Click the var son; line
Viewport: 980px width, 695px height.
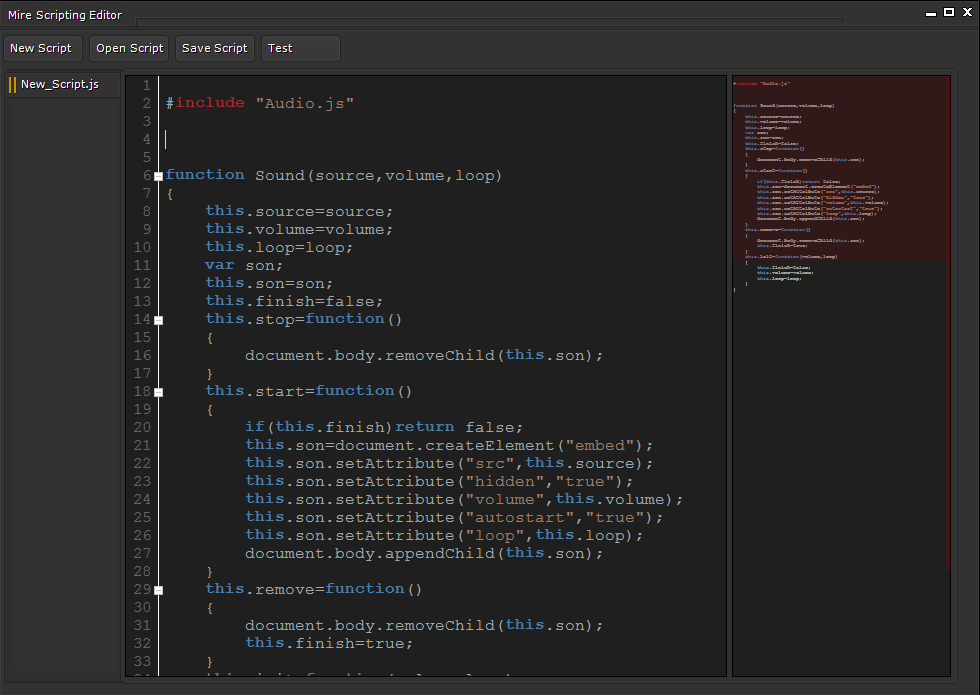(x=244, y=266)
